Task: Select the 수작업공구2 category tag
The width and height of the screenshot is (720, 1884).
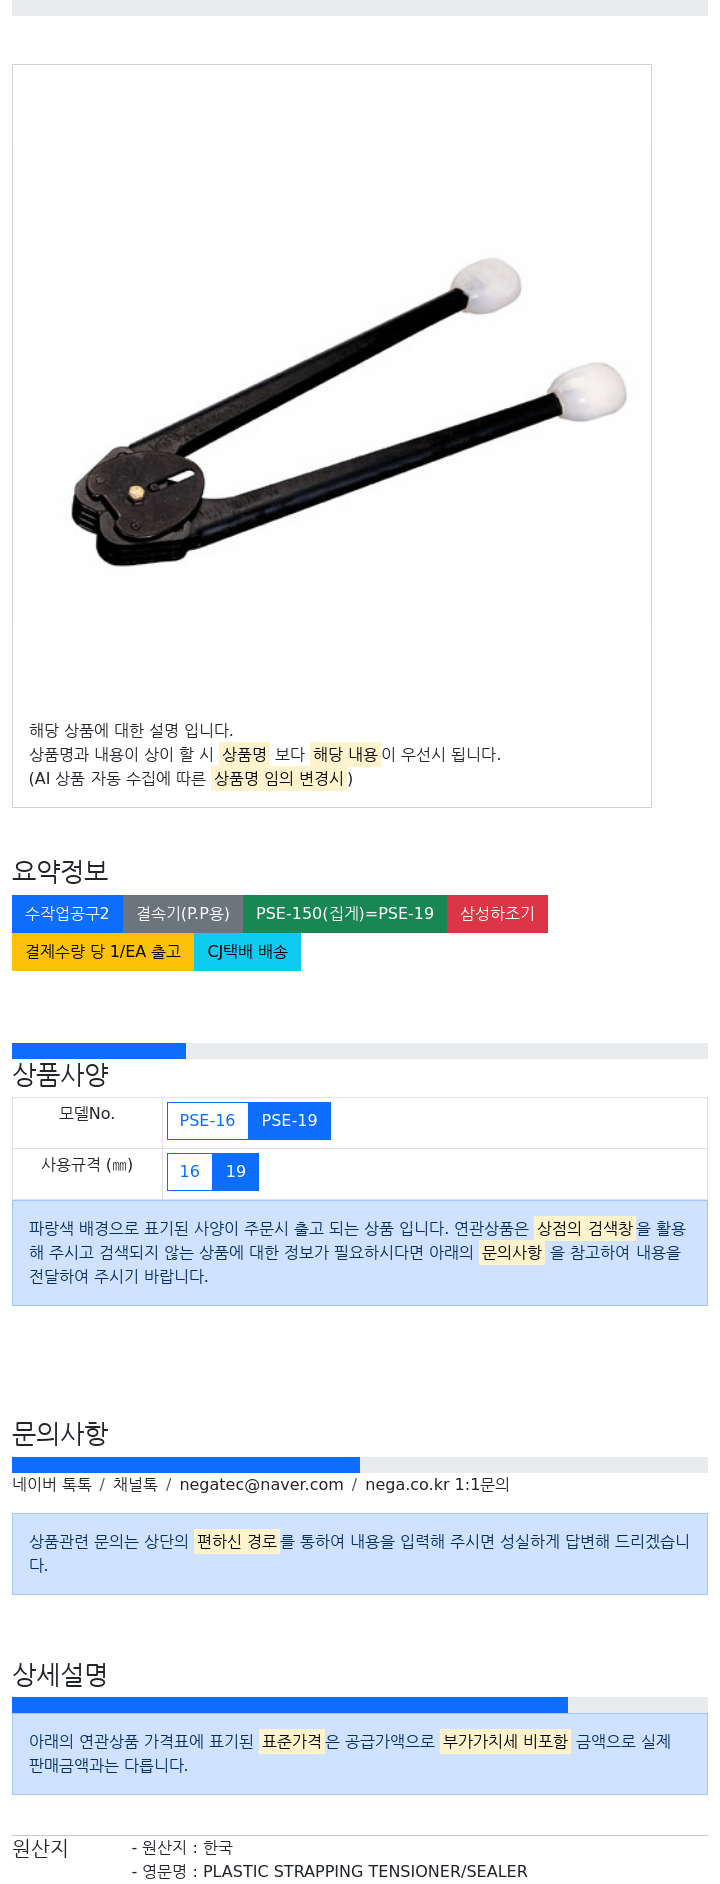Action: tap(67, 914)
